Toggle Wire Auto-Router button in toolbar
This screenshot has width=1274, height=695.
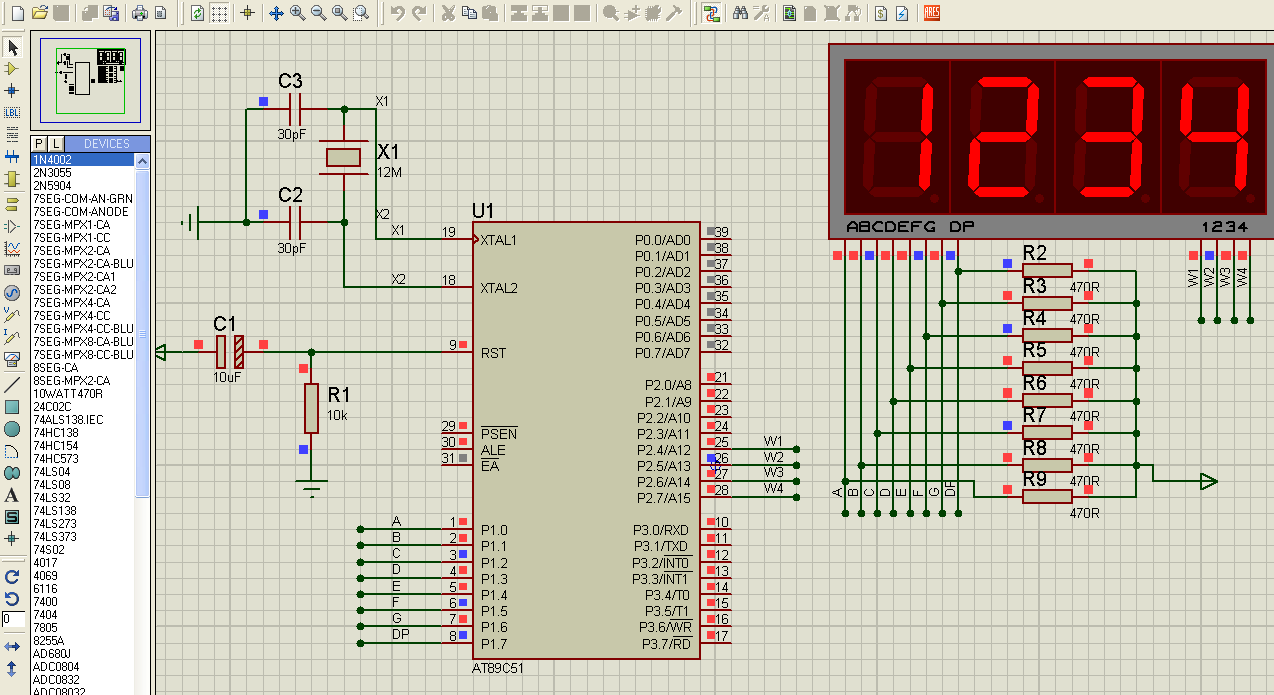pyautogui.click(x=711, y=13)
